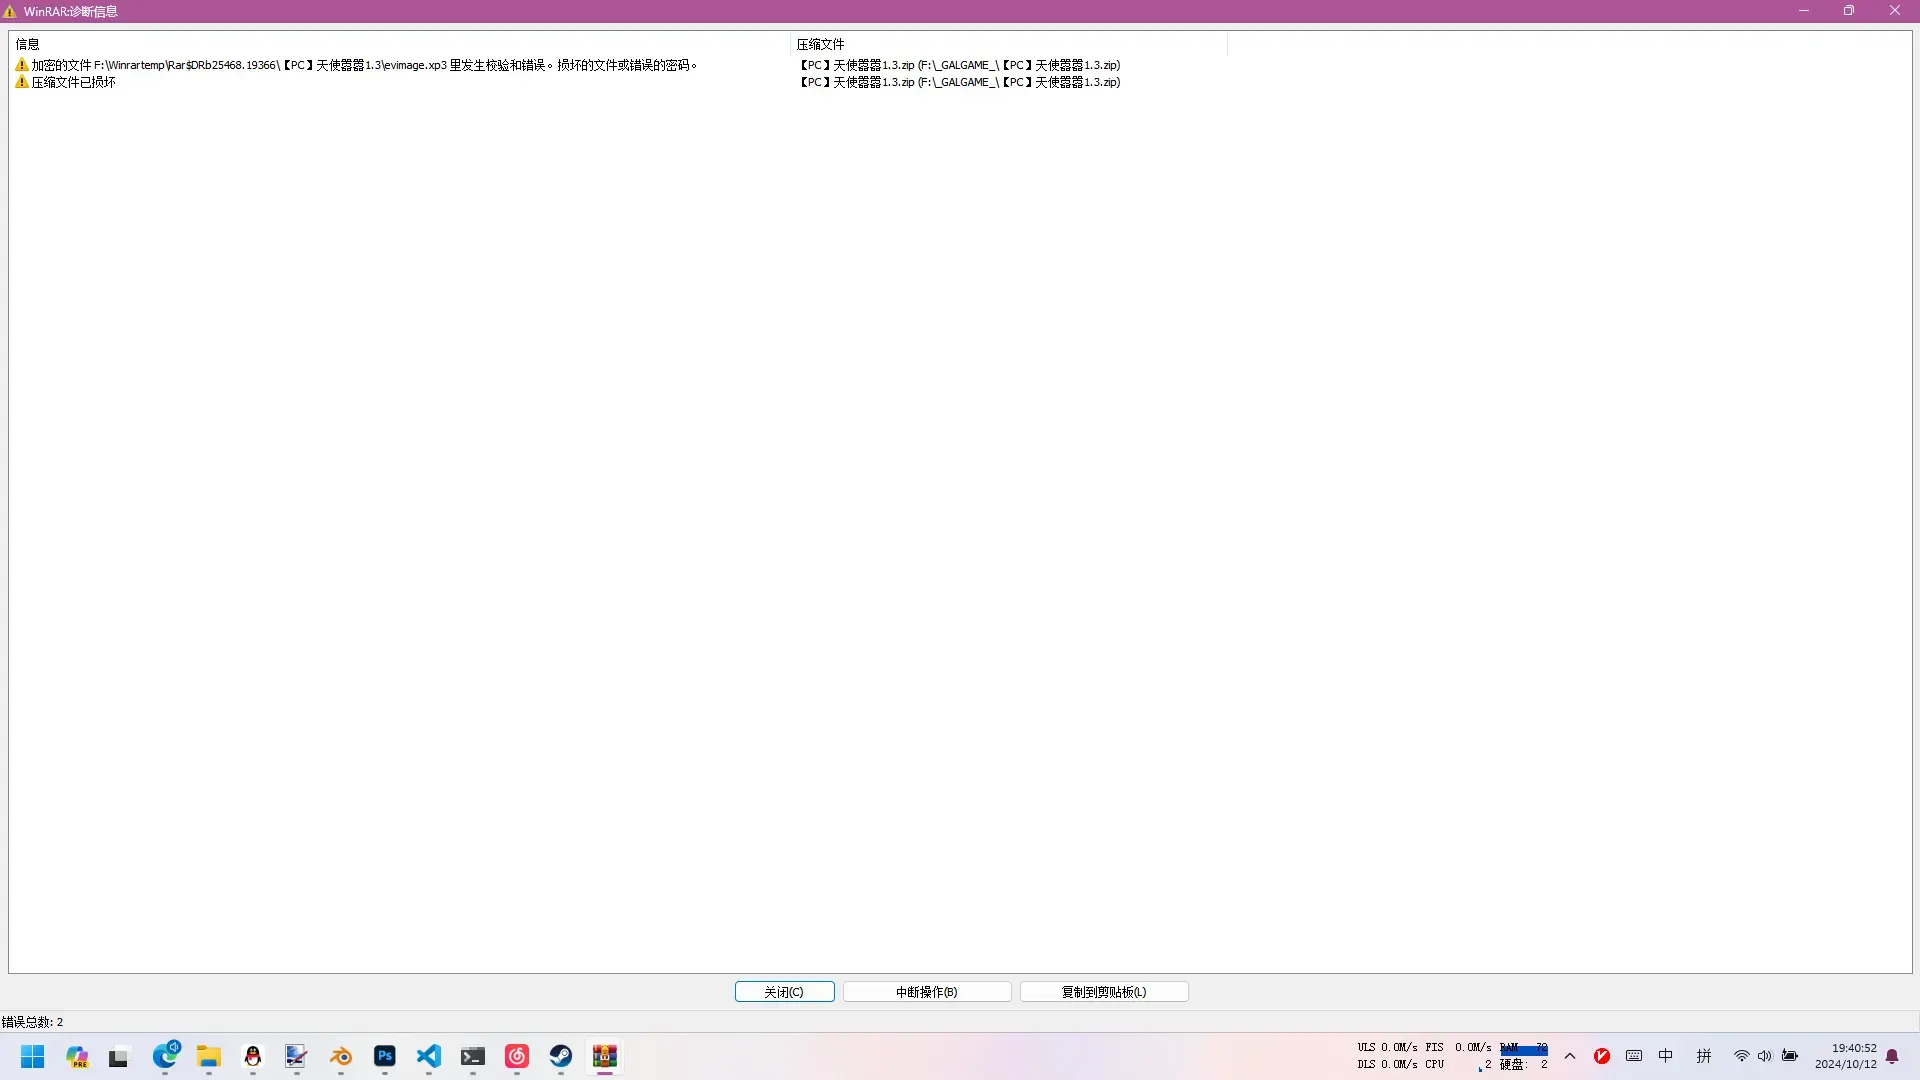Open Steam from the taskbar

click(561, 1057)
